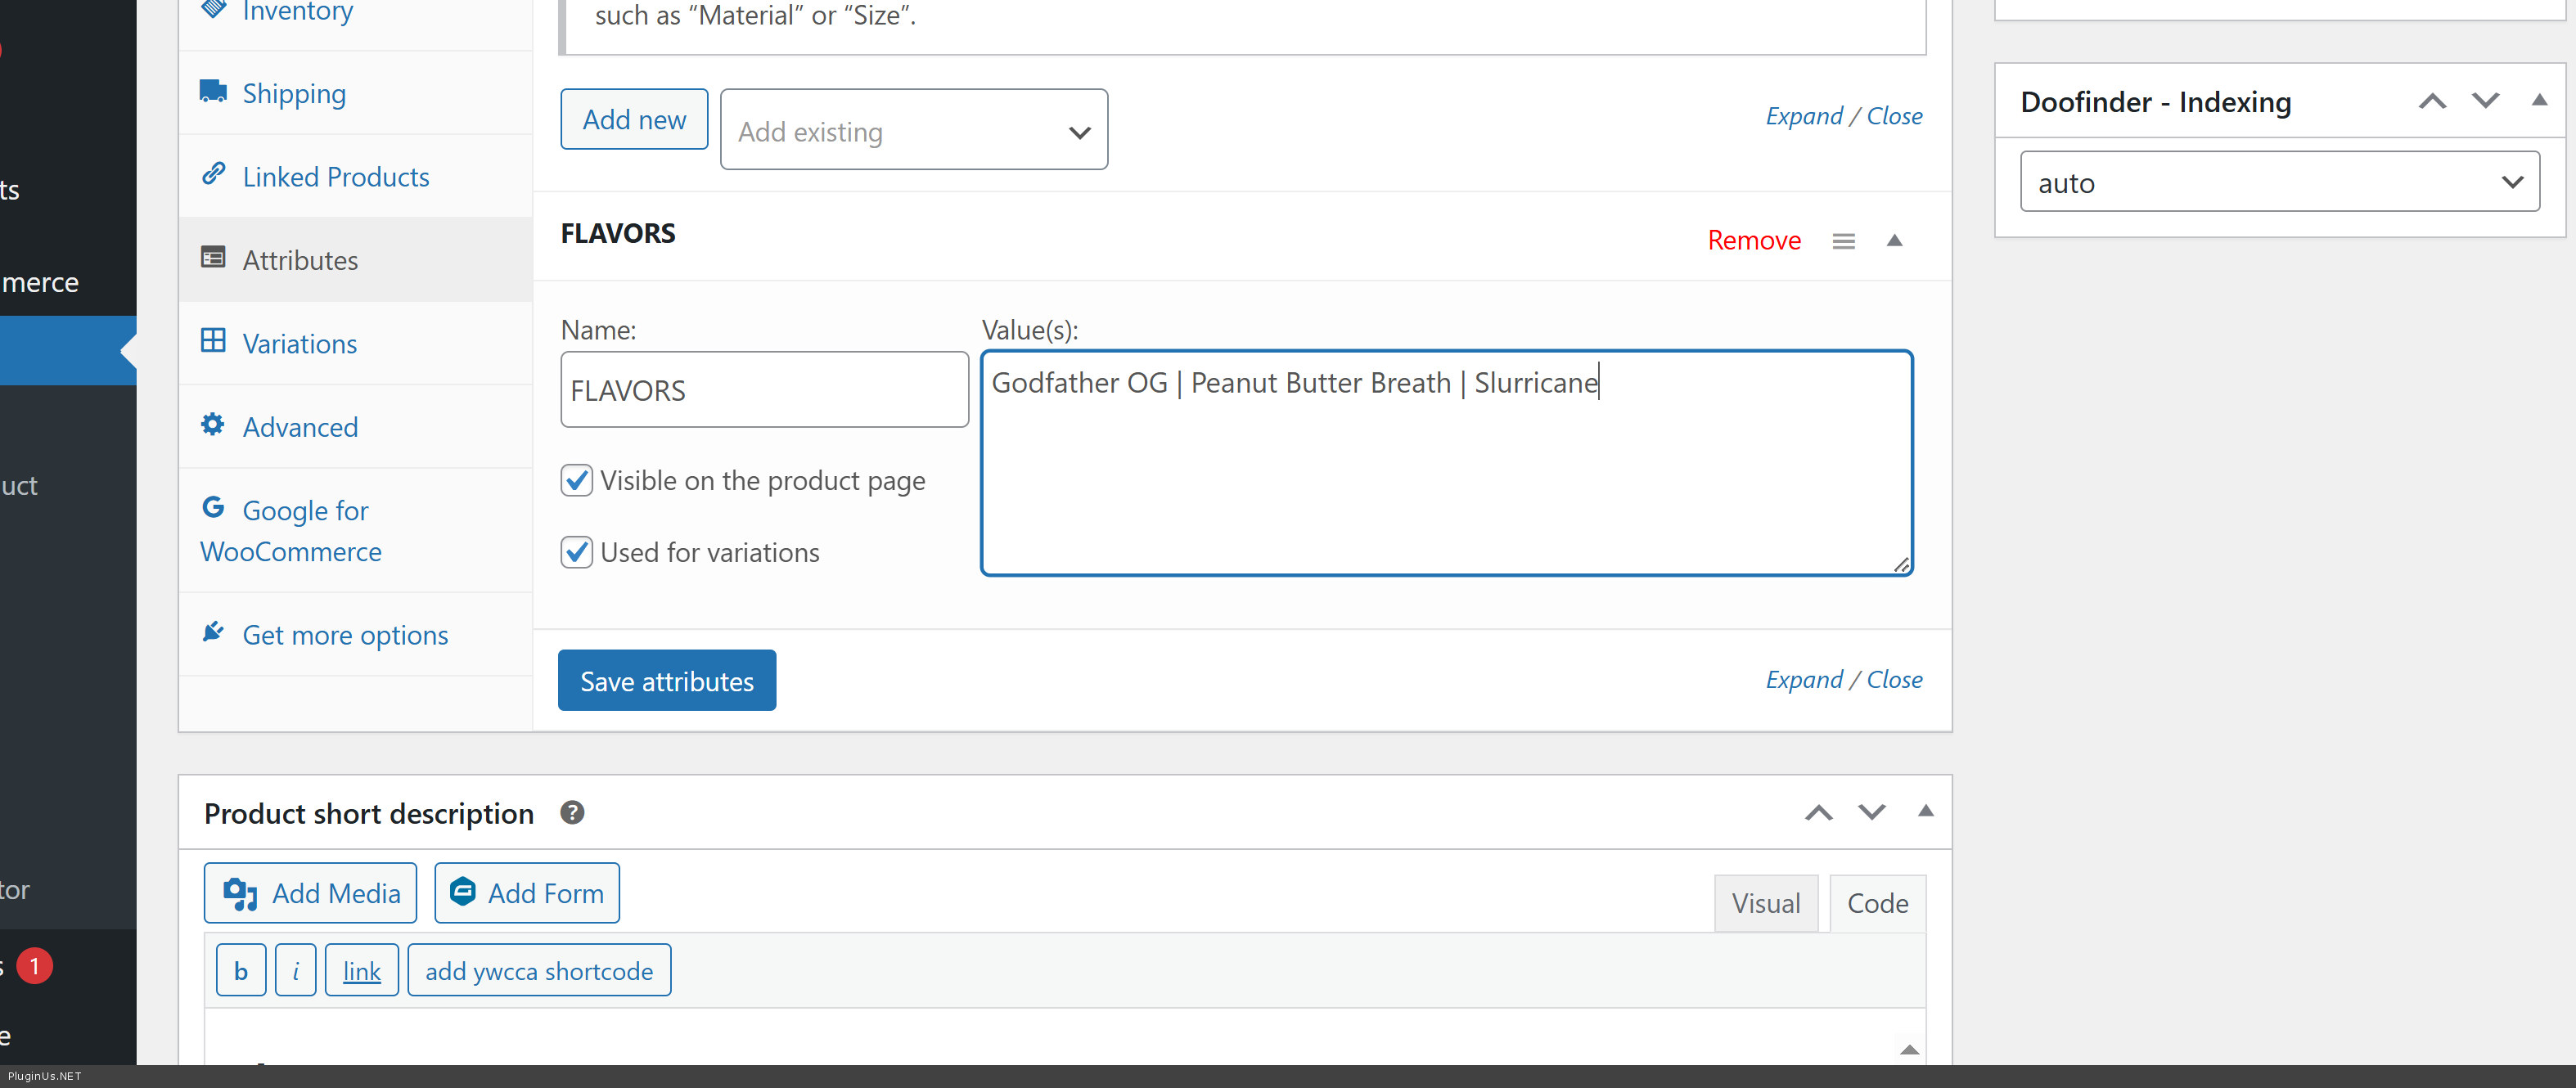This screenshot has height=1088, width=2576.
Task: Click the Linked Products chain icon
Action: click(212, 174)
